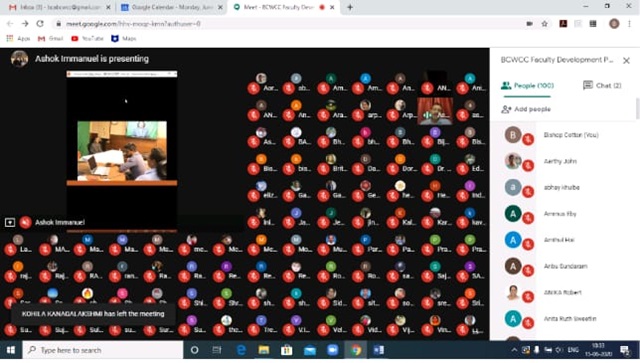Click the presentation icon beside Ashok Immanuel name

(10, 222)
